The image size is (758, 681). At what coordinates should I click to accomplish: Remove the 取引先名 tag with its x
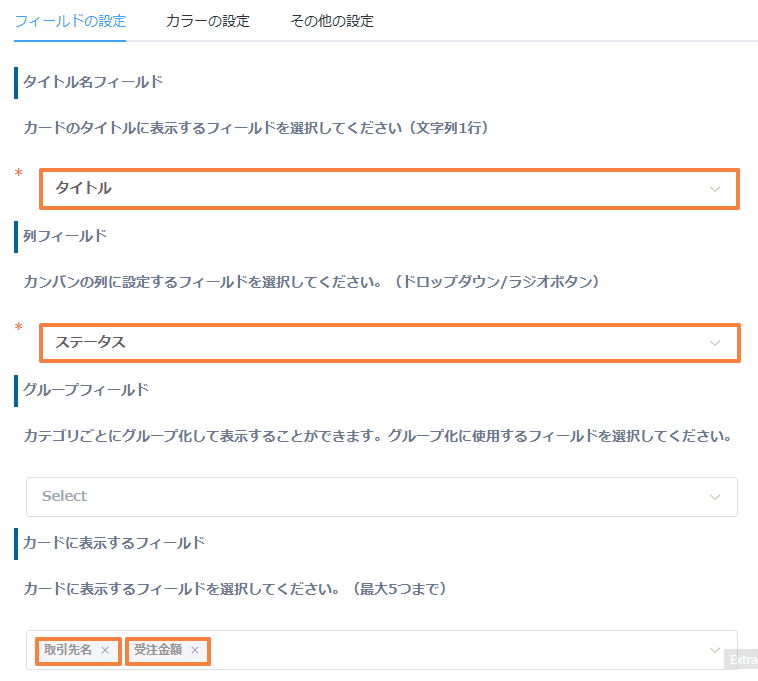tap(105, 650)
